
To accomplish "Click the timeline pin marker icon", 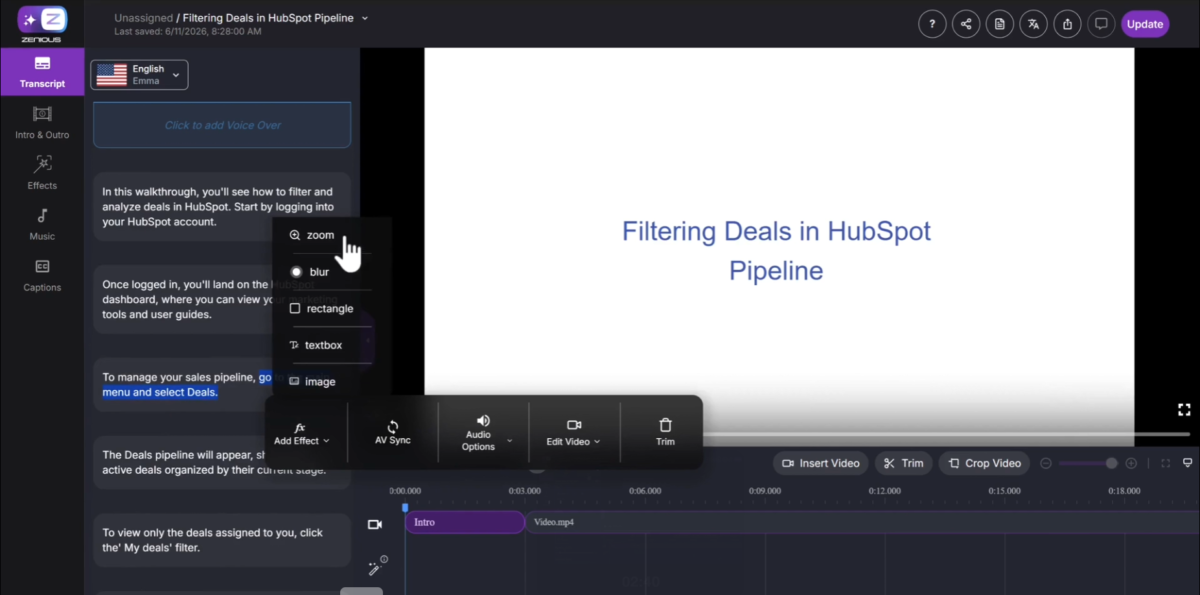I will tap(1187, 463).
